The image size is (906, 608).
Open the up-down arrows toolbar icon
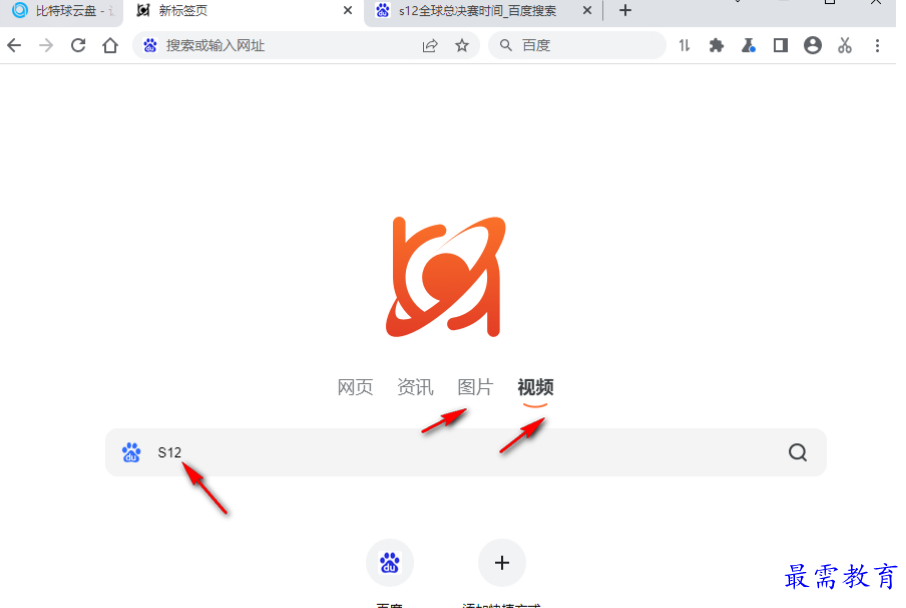pyautogui.click(x=685, y=46)
